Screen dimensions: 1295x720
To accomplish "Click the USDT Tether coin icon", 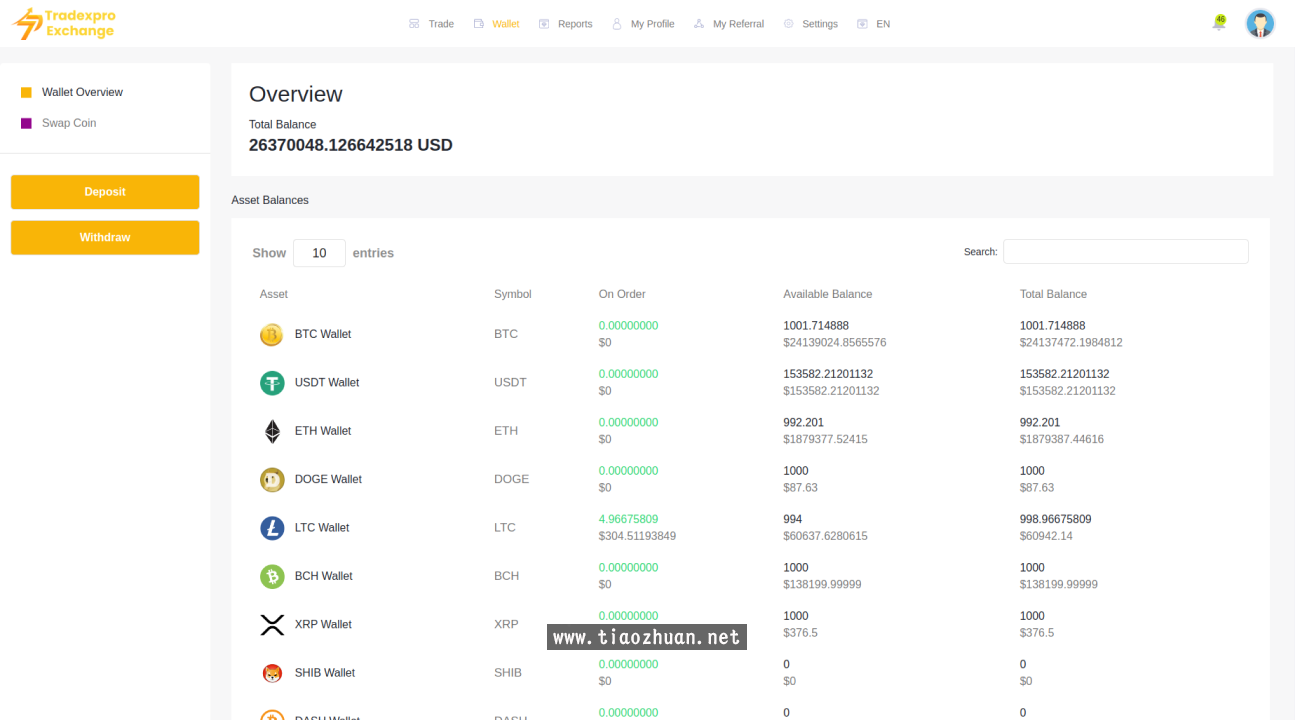I will click(272, 383).
